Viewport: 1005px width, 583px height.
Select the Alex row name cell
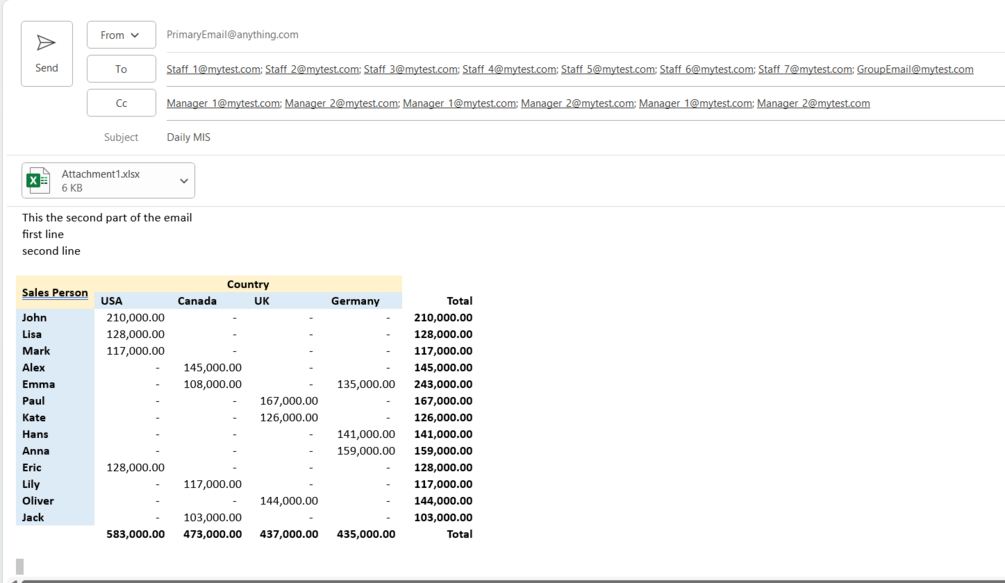click(55, 368)
